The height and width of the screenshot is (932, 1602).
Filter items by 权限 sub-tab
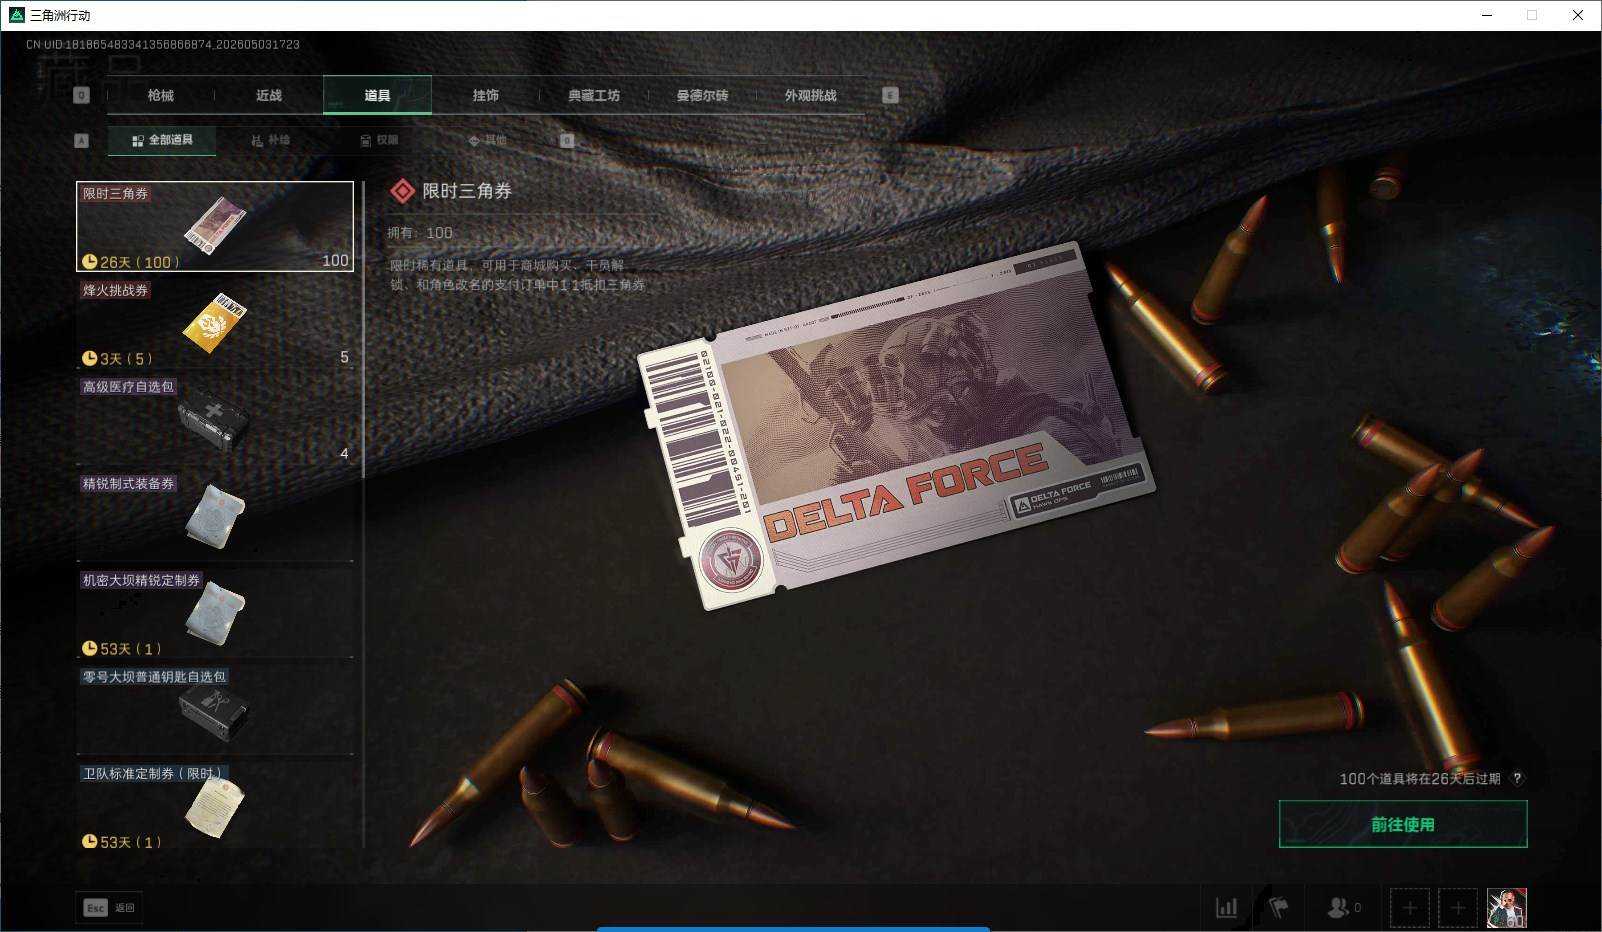(x=379, y=140)
